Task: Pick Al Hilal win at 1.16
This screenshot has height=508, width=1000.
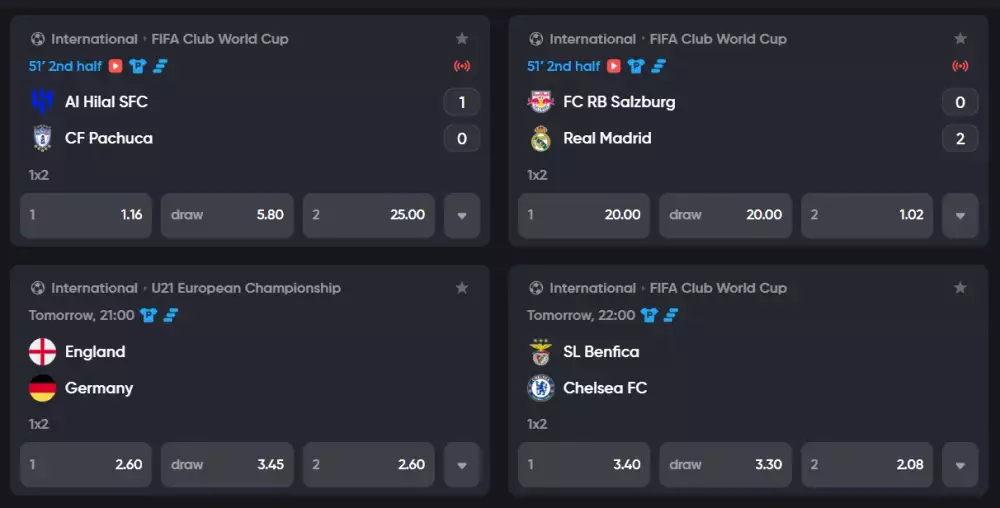Action: [x=85, y=215]
